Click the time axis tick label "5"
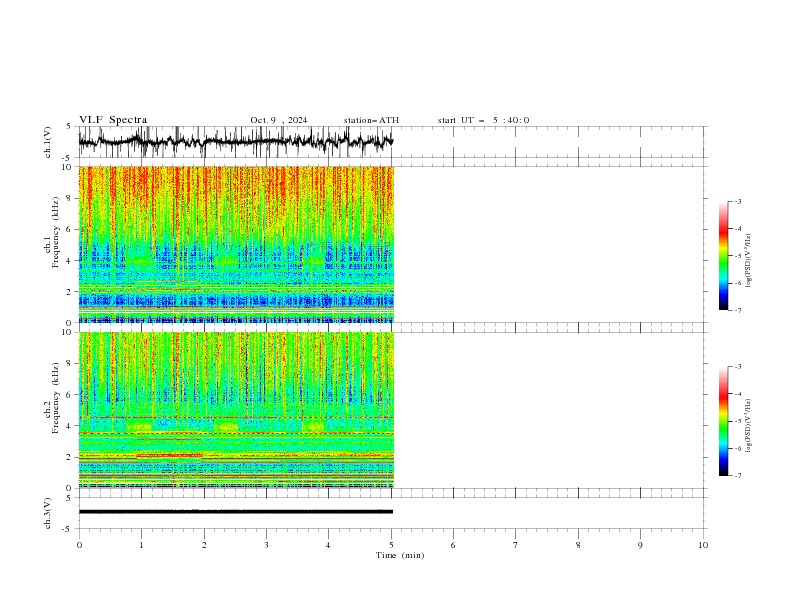The image size is (792, 612). 391,545
